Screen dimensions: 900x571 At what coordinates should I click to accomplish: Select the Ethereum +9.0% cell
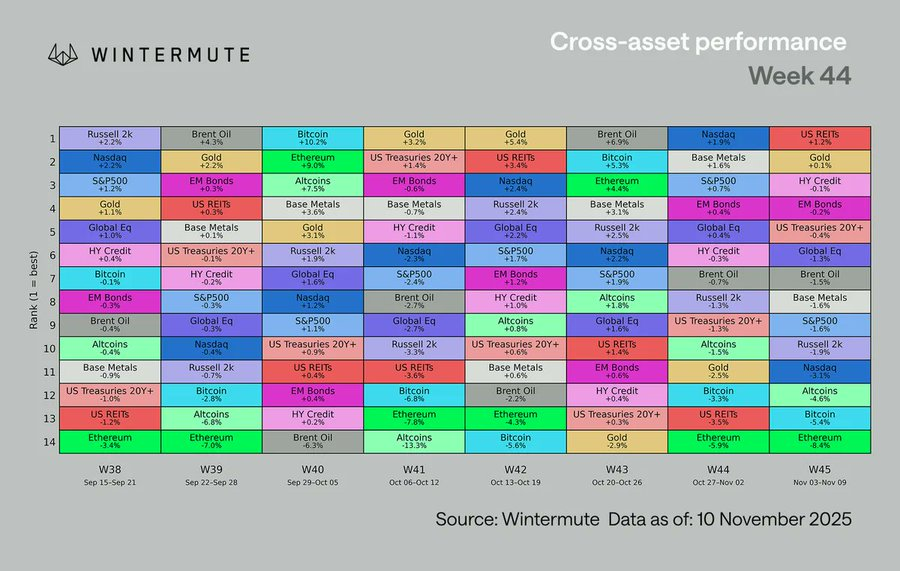tap(312, 161)
